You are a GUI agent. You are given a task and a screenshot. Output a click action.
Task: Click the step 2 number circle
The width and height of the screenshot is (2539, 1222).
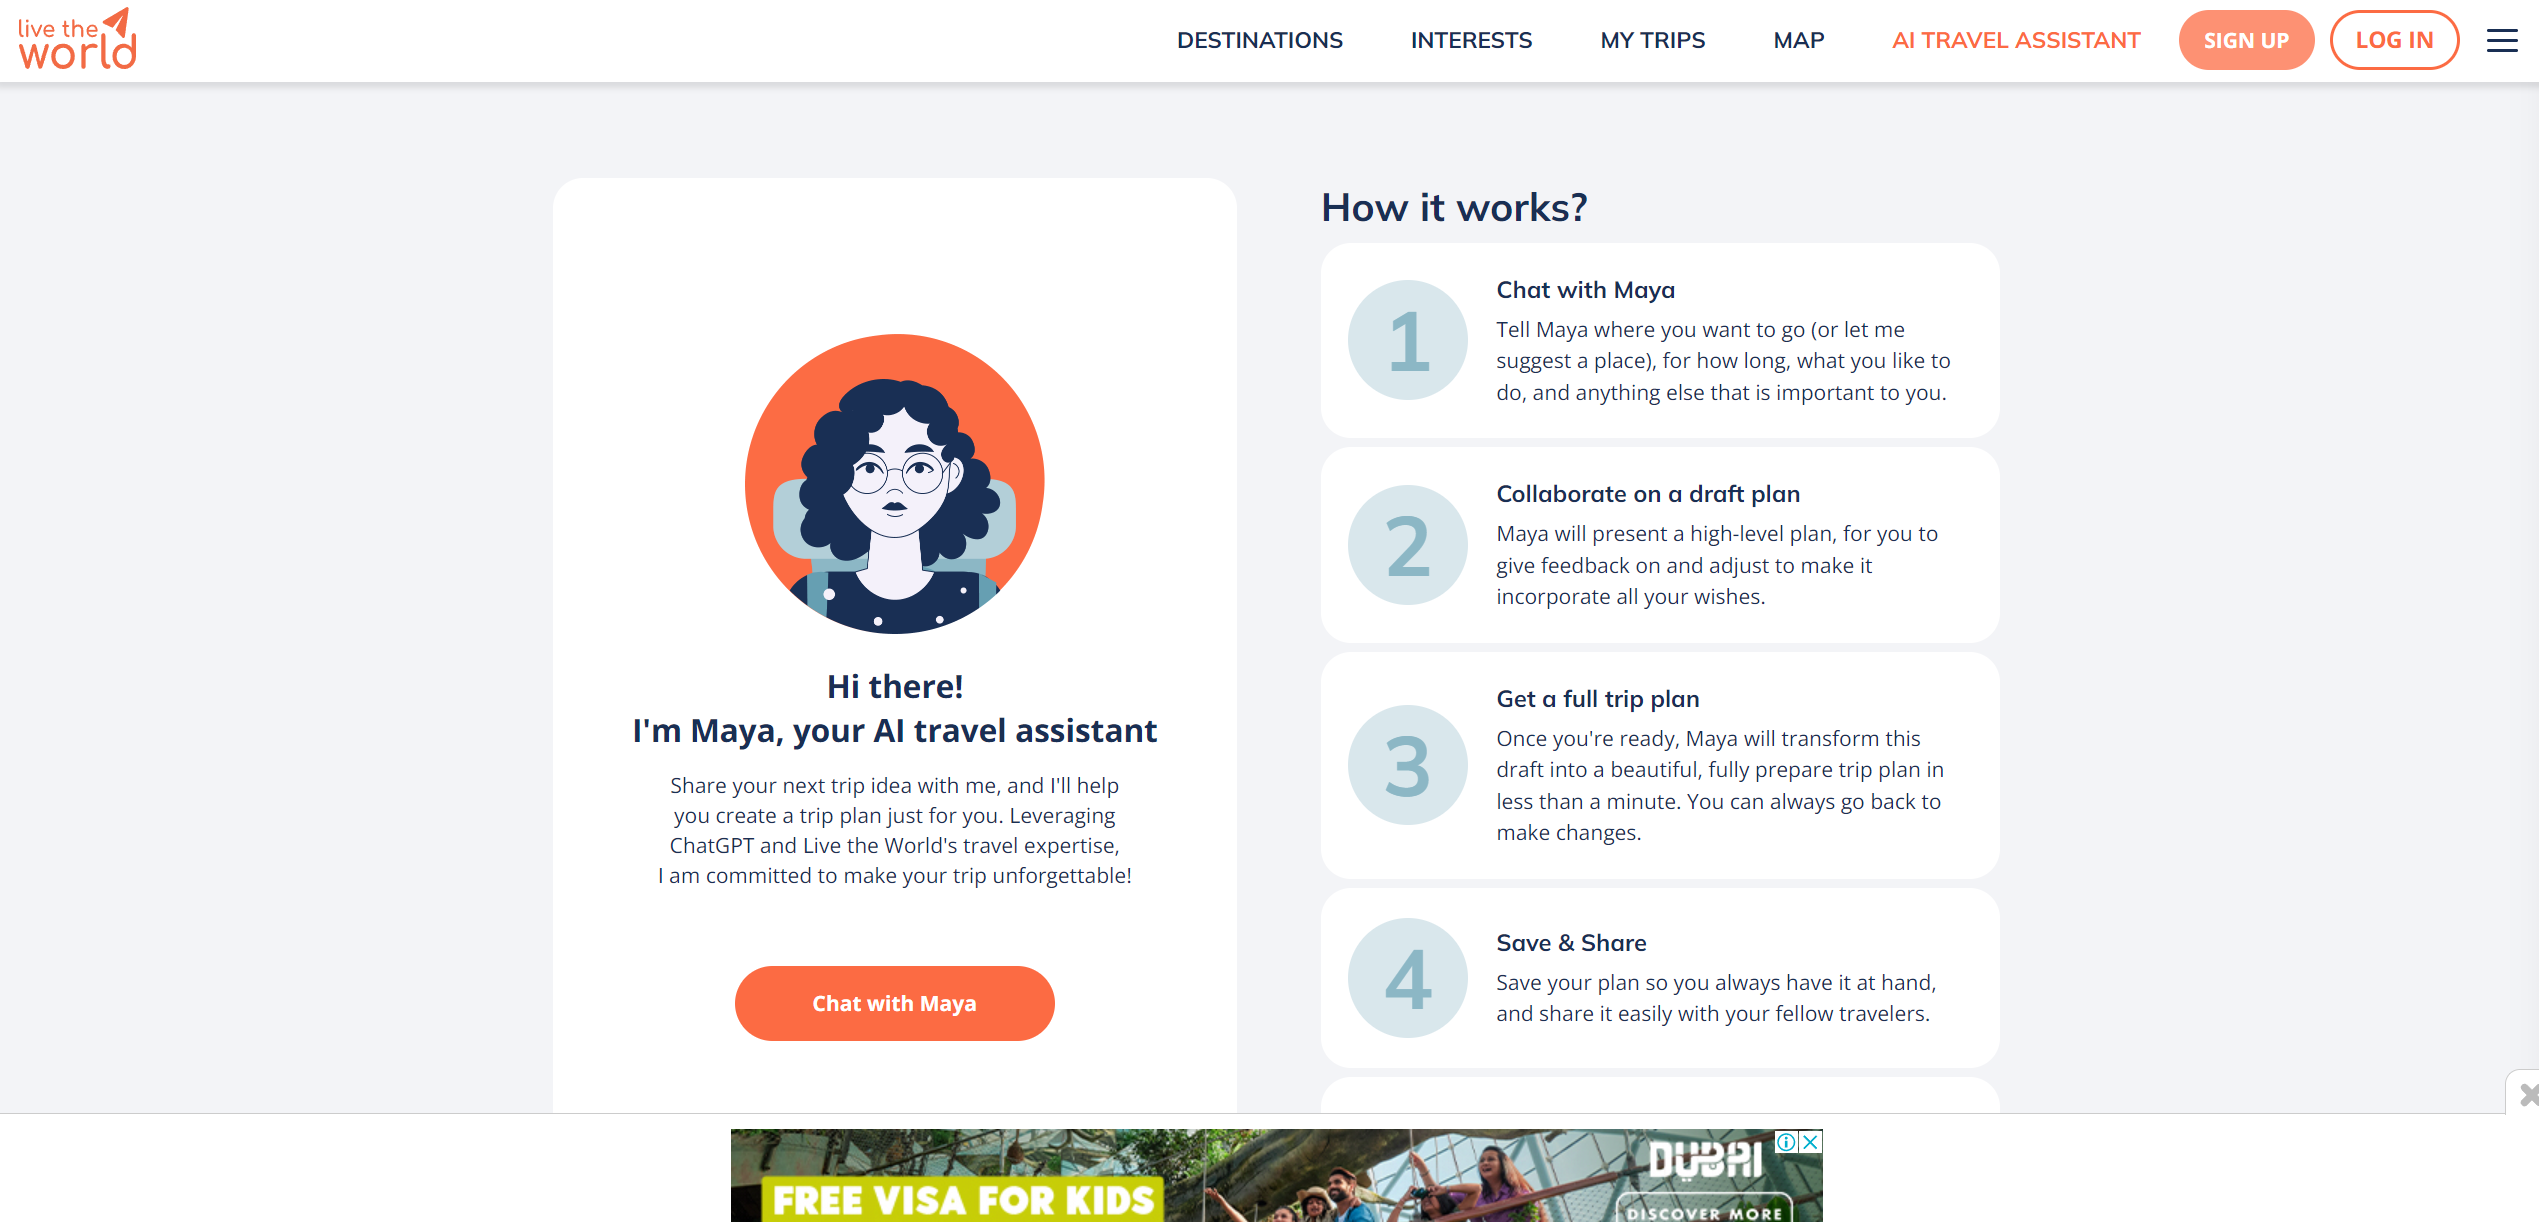pyautogui.click(x=1407, y=545)
